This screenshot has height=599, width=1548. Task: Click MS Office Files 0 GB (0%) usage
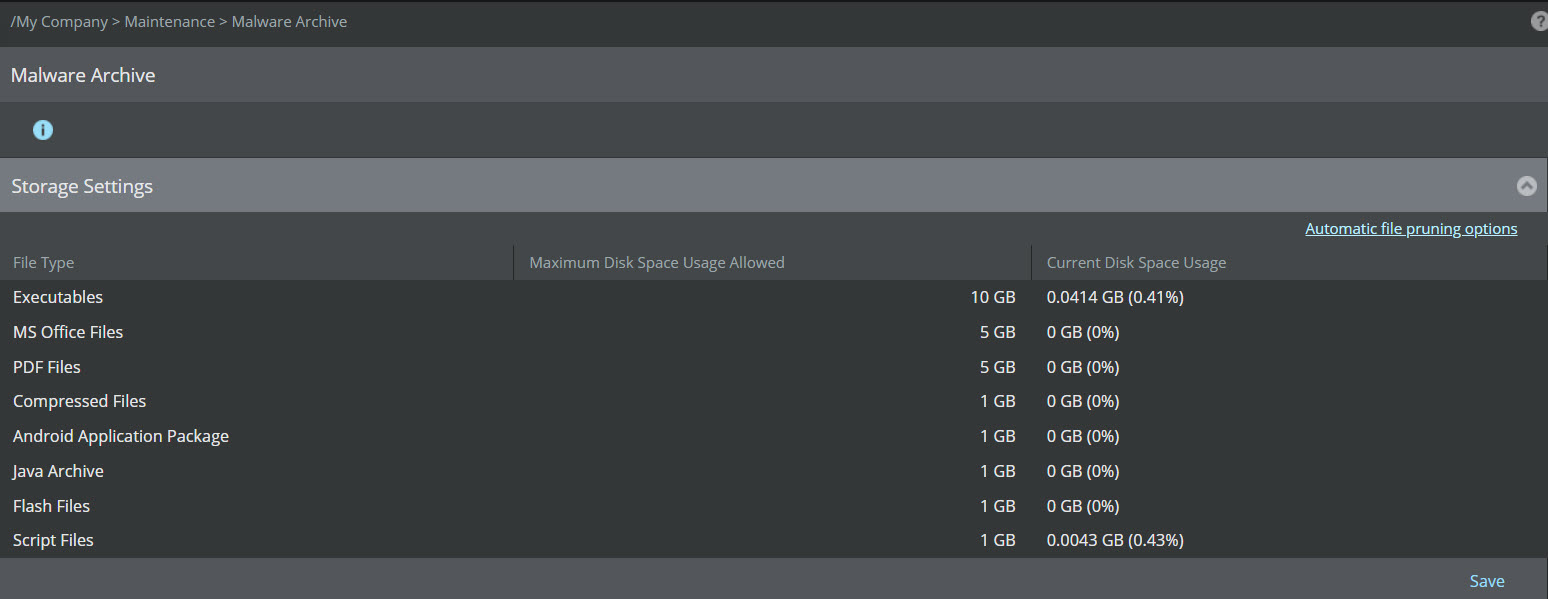[x=1083, y=332]
